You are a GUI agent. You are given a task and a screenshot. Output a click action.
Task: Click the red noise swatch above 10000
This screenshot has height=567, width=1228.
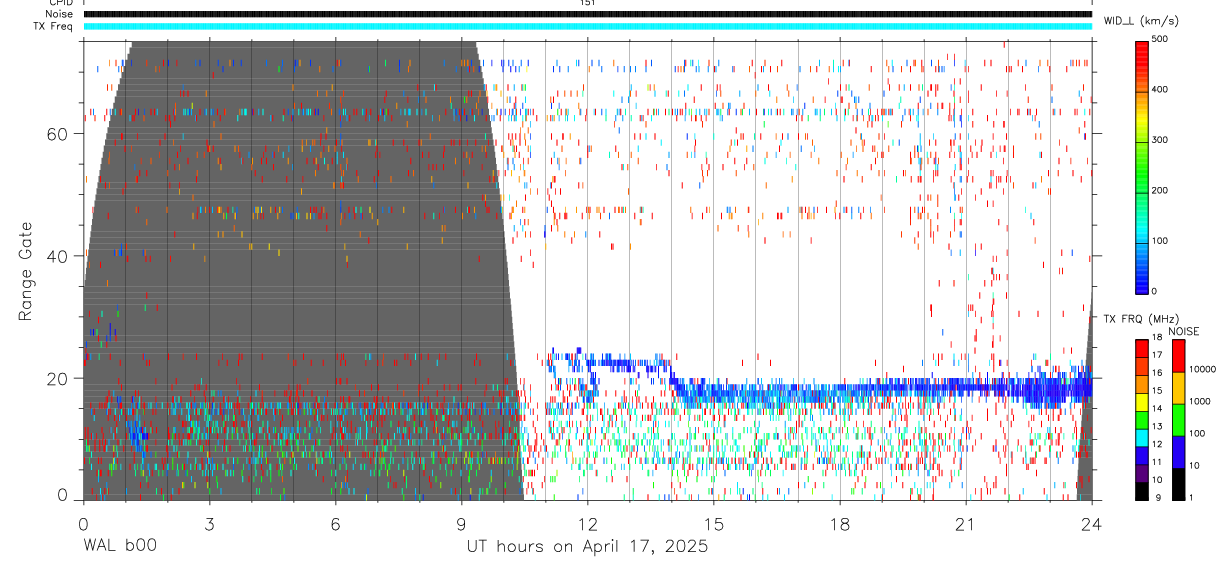coord(1178,355)
